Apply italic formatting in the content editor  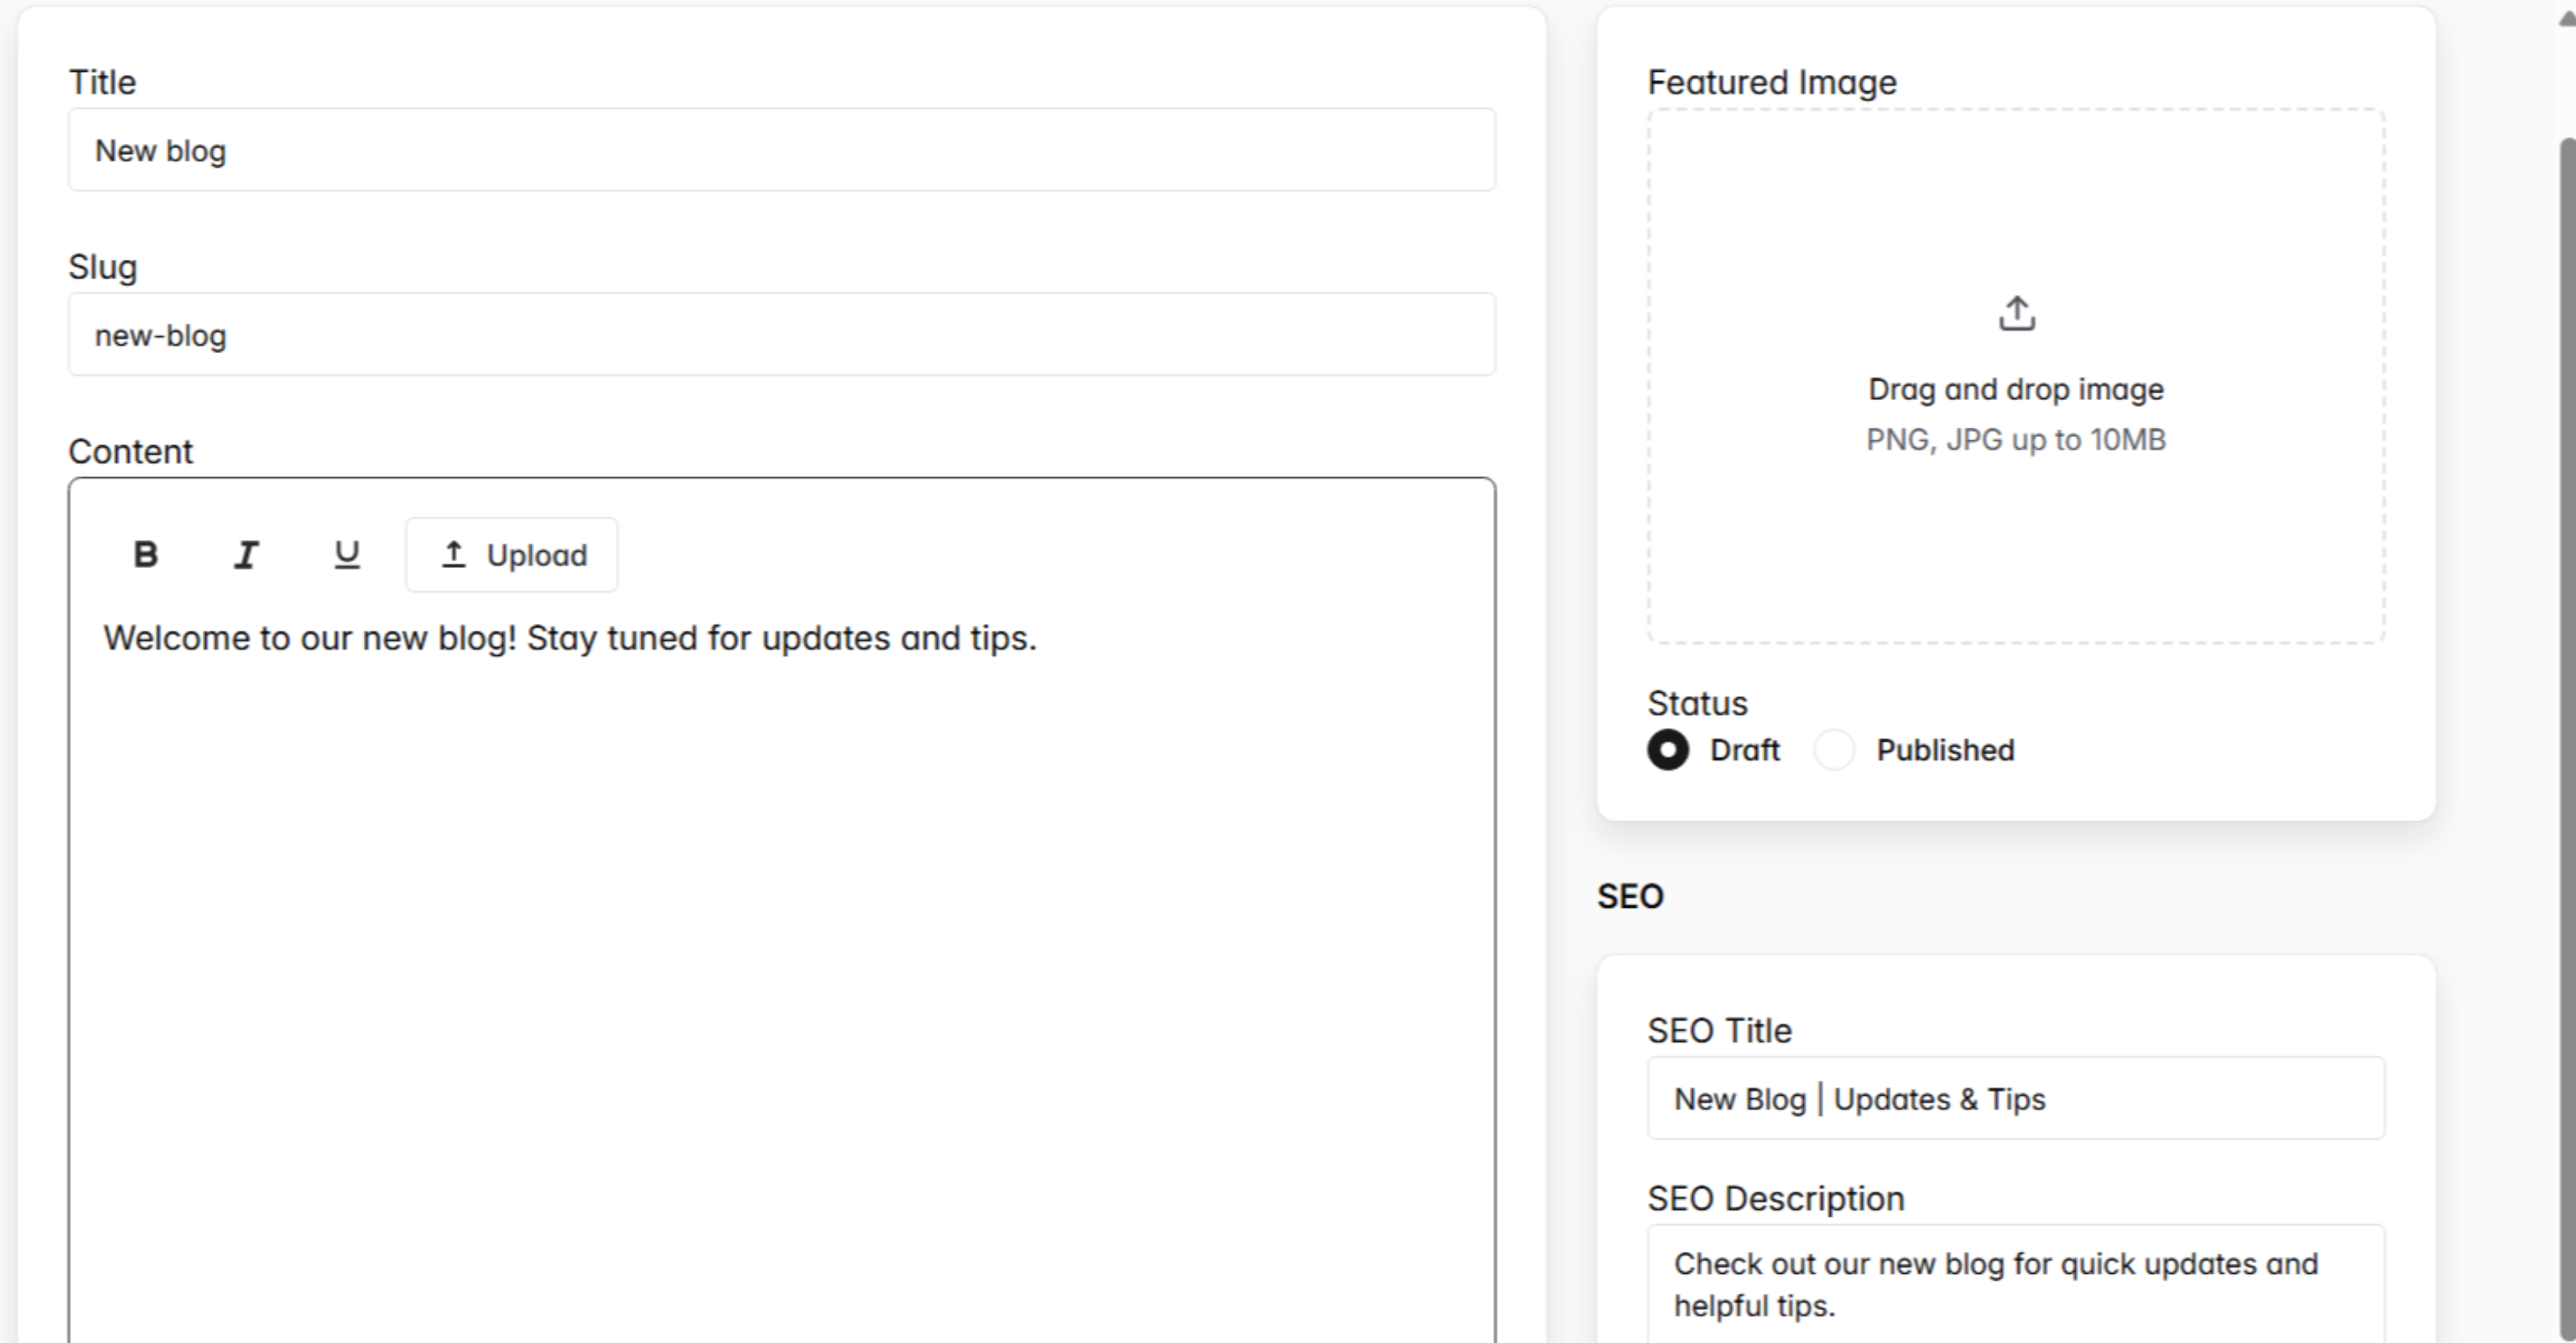click(x=246, y=555)
